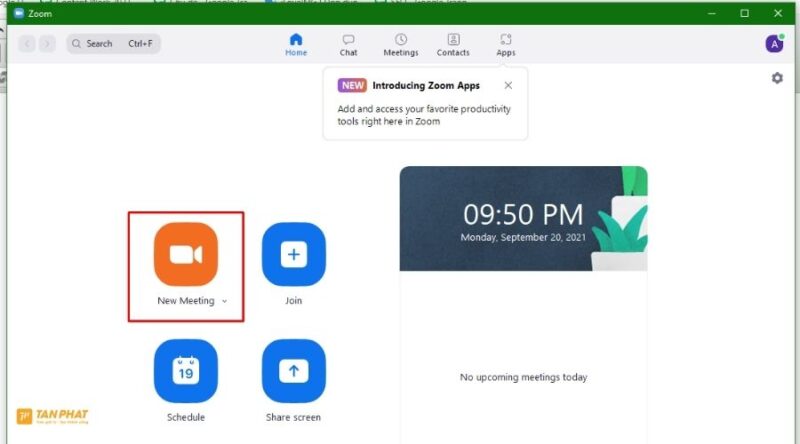Screen dimensions: 800x444
Task: Open the Contacts tab
Action: [453, 45]
